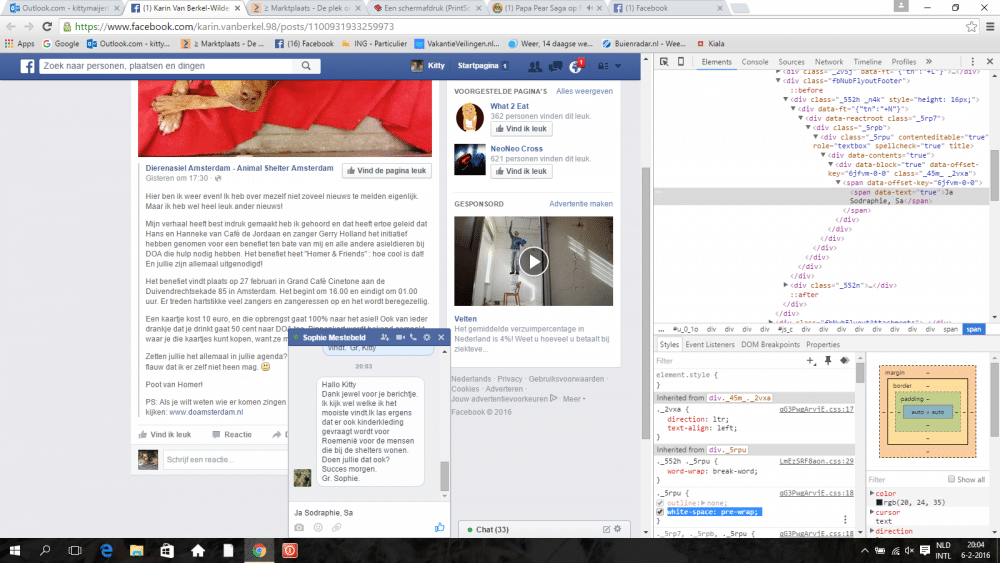The width and height of the screenshot is (1000, 563).
Task: Open options gear in Sophie Mestebeld chat
Action: (x=427, y=337)
